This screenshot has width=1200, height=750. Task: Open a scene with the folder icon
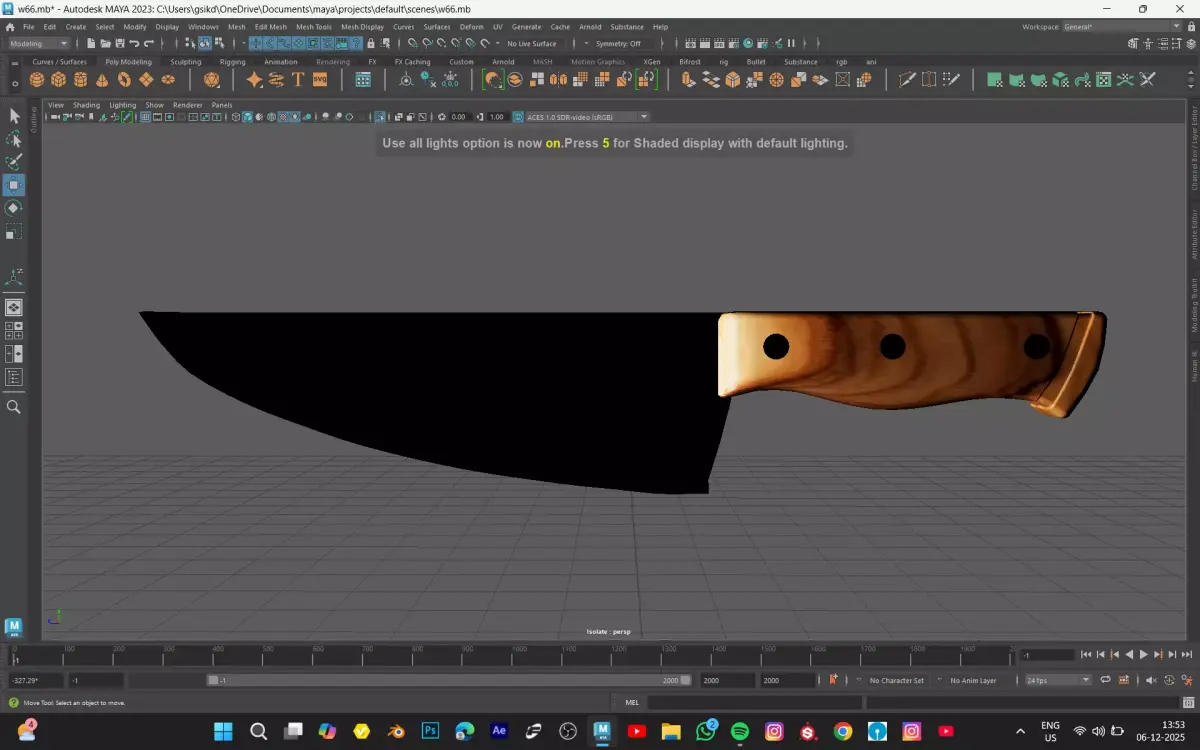[x=105, y=43]
